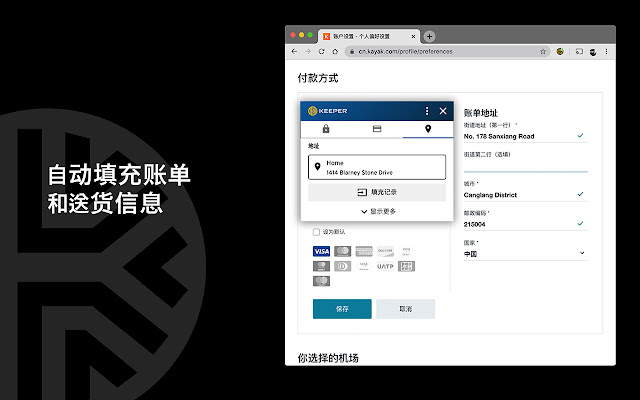This screenshot has width=640, height=400.
Task: Switch to the Keeper lock (logins) tab
Action: (x=326, y=129)
